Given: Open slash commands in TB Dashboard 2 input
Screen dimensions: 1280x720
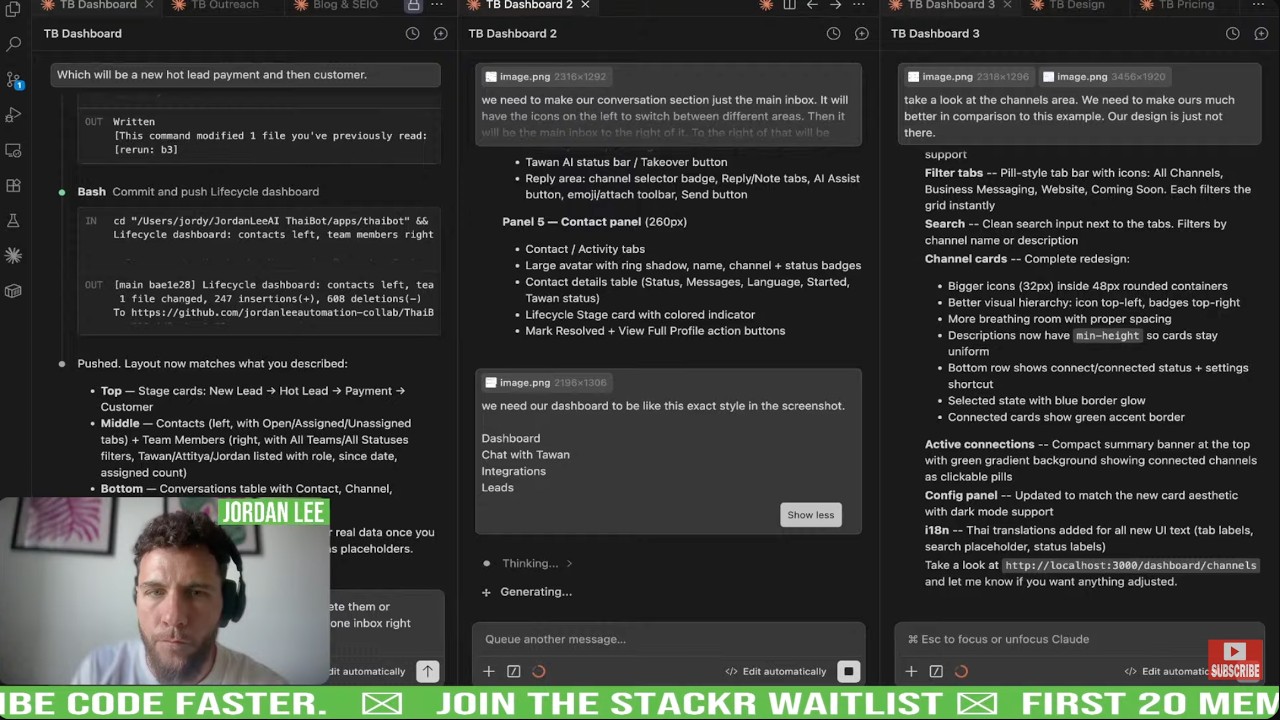Looking at the screenshot, I should tap(513, 671).
